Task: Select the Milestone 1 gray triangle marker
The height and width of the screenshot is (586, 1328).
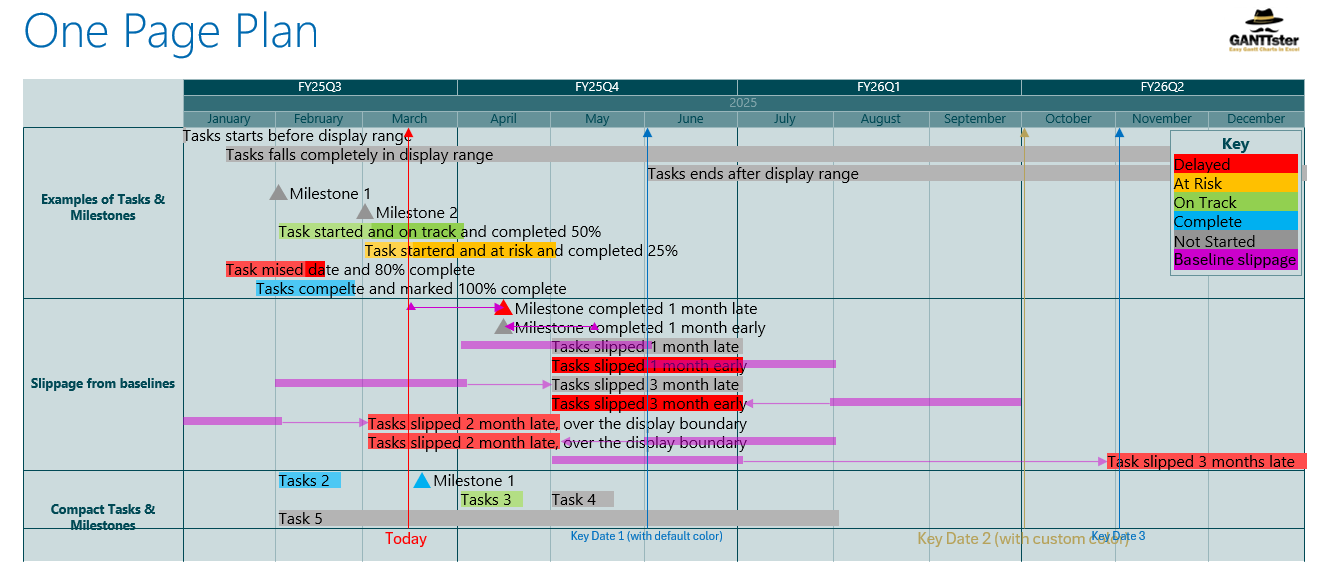Action: pyautogui.click(x=278, y=193)
